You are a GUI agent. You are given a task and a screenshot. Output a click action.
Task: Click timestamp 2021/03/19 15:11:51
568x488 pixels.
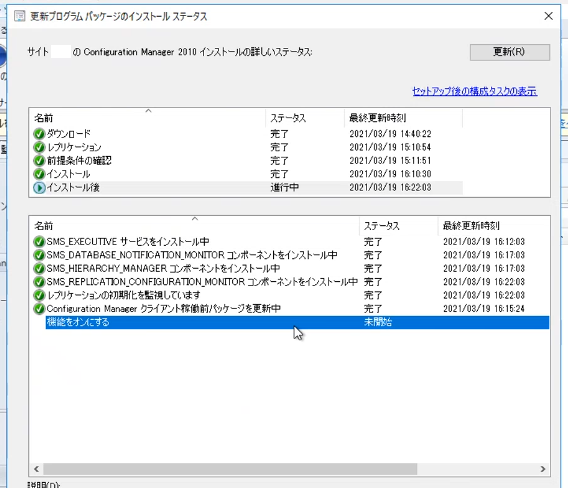click(x=390, y=160)
